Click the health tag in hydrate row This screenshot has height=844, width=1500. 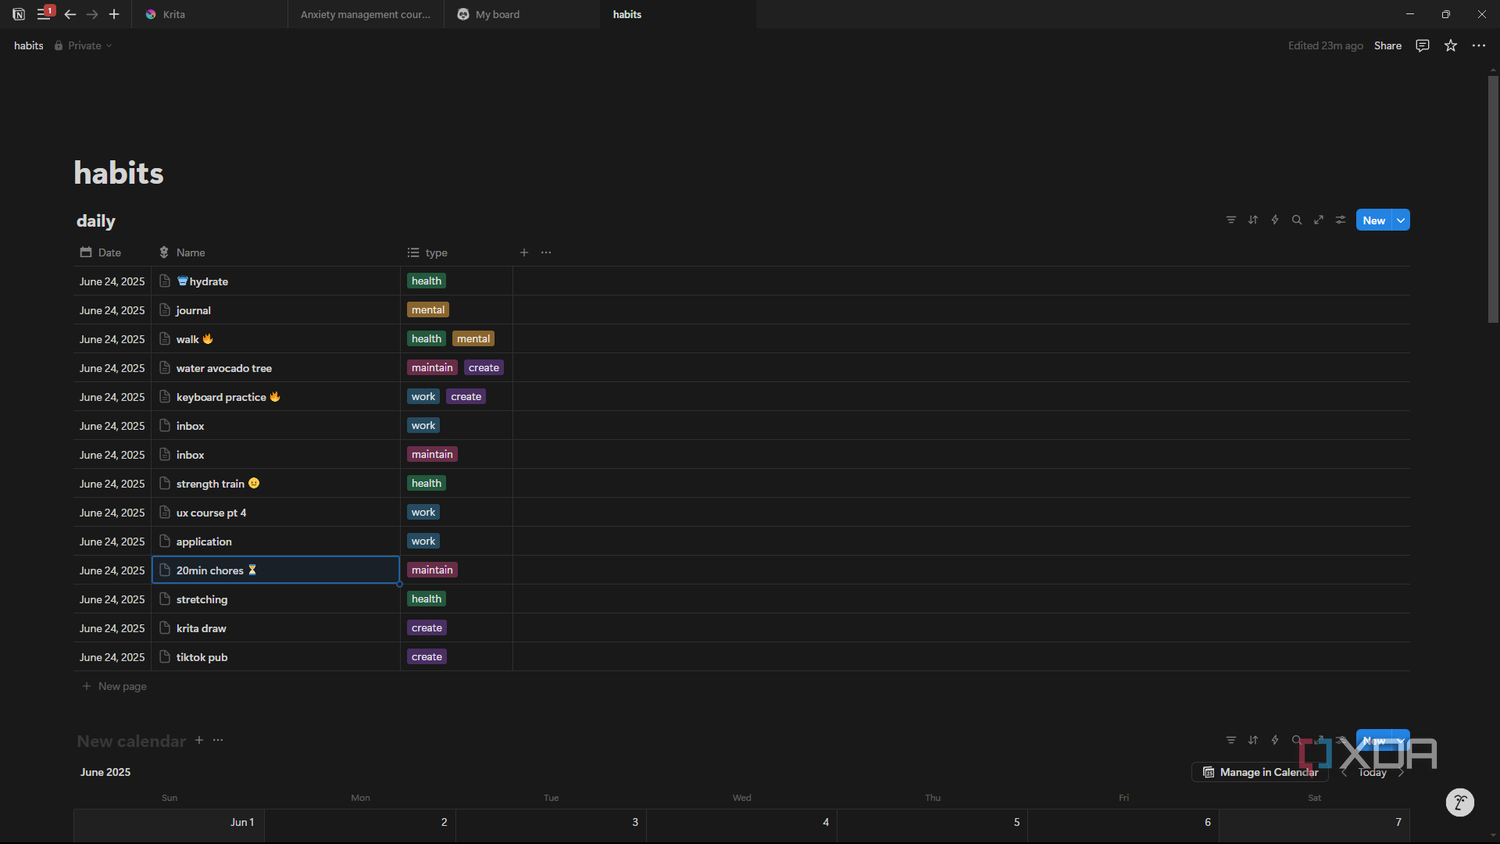tap(426, 282)
